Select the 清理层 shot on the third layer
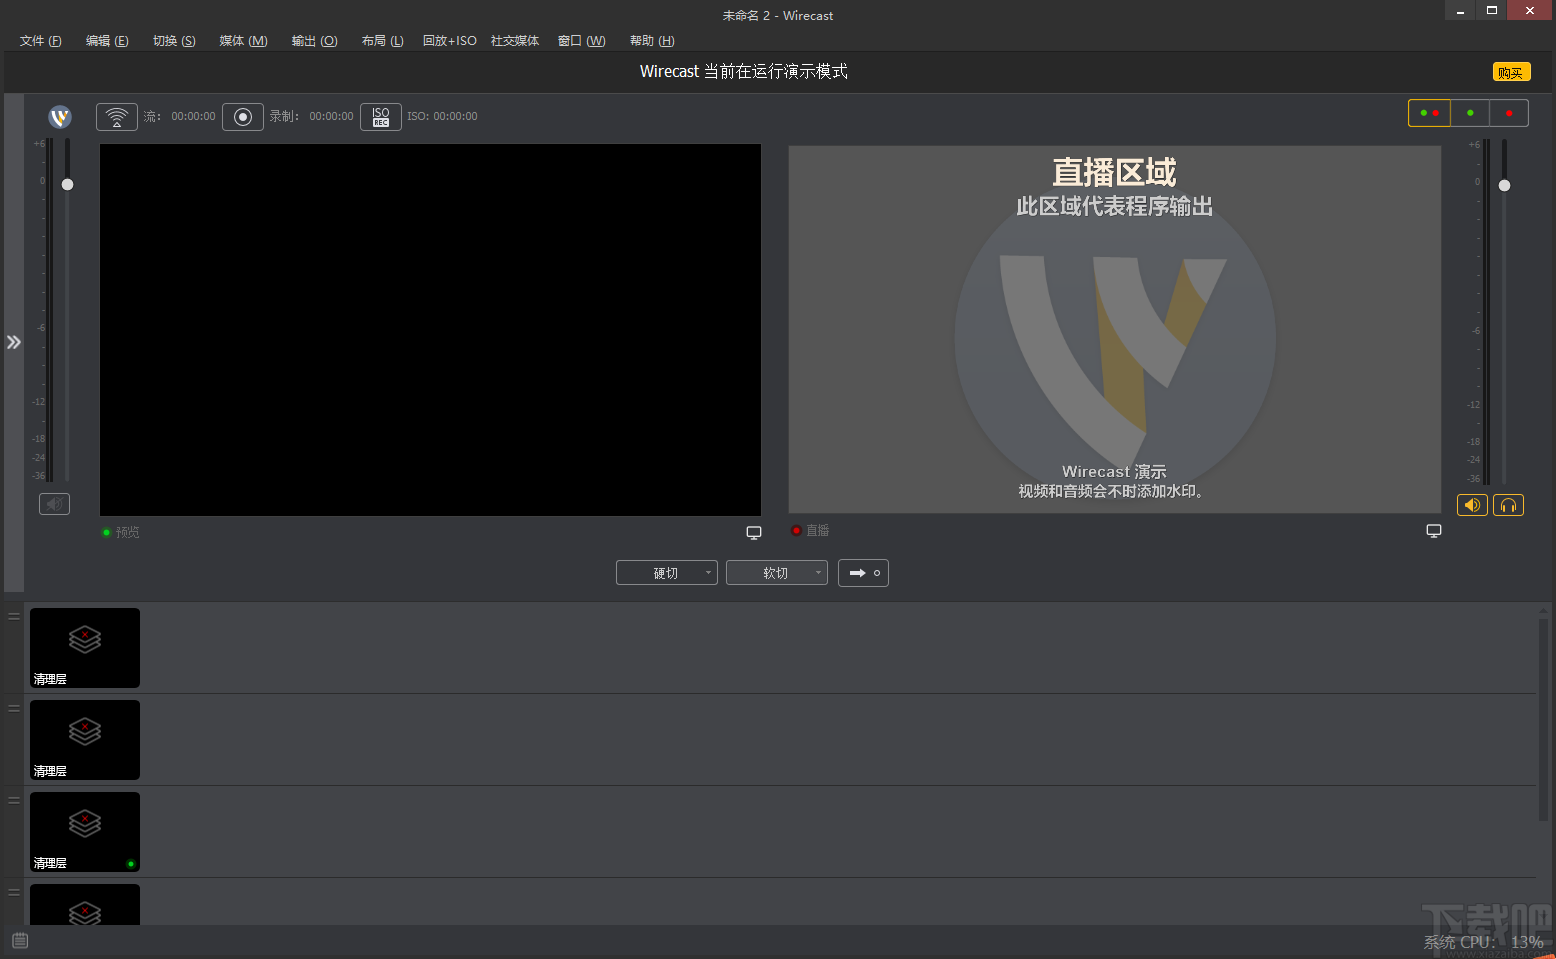 [x=84, y=831]
